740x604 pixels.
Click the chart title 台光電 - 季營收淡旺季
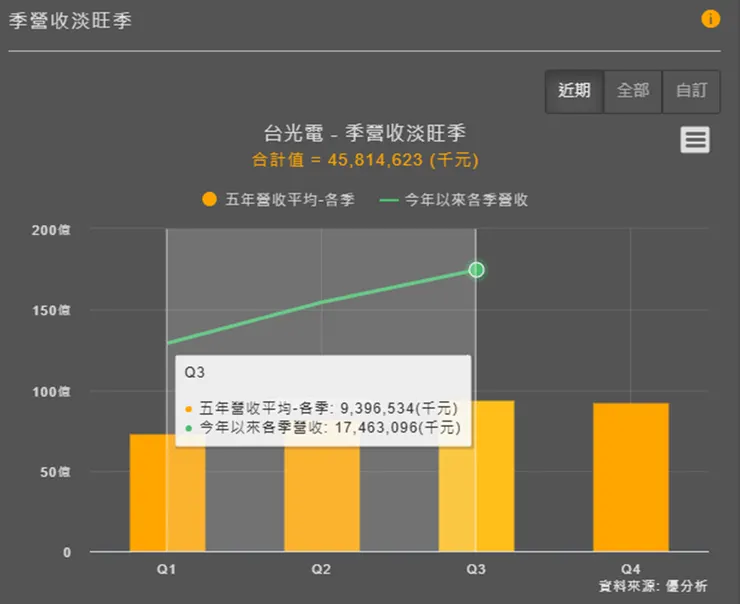(365, 133)
